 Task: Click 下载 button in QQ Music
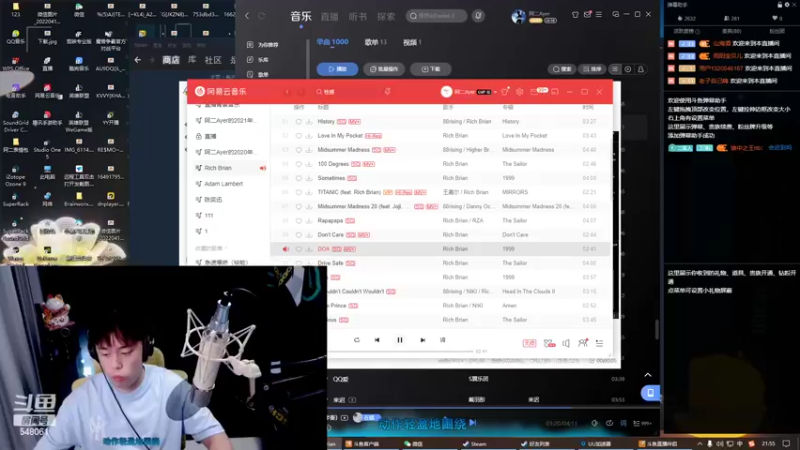click(x=431, y=69)
